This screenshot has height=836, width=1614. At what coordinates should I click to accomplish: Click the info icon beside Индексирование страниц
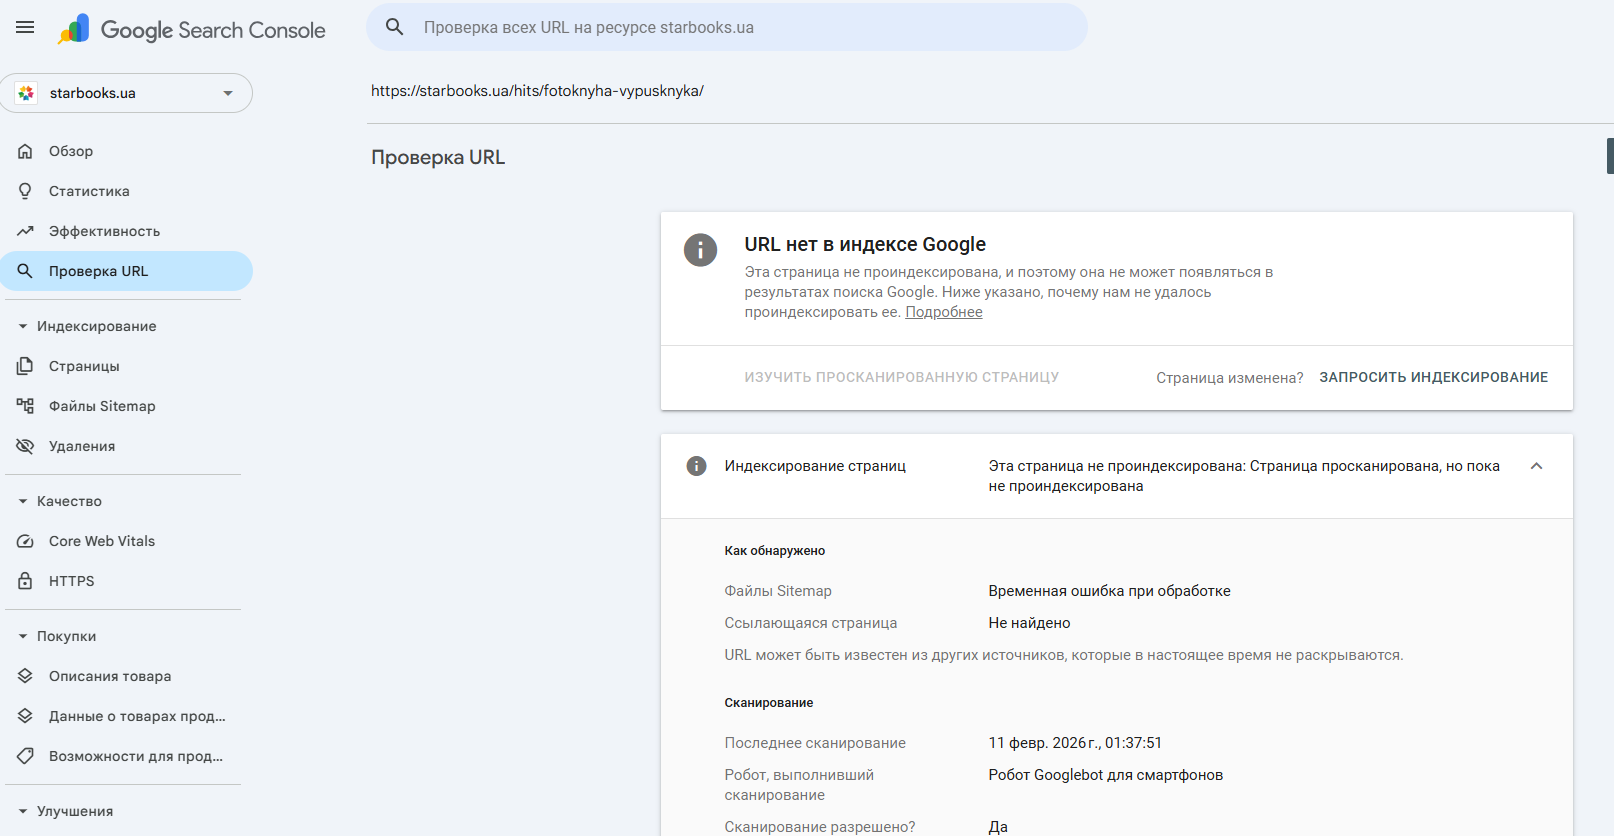pyautogui.click(x=696, y=466)
